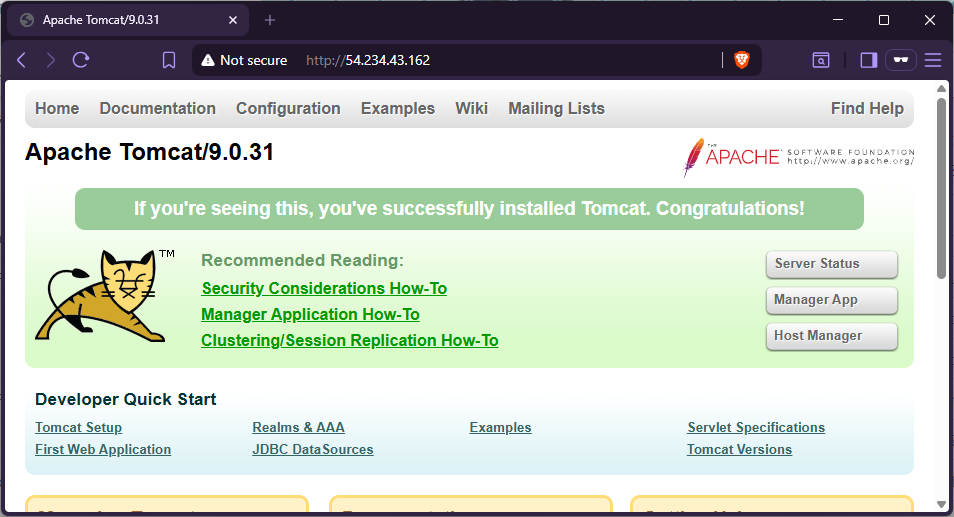Viewport: 954px width, 517px height.
Task: Open First Web Application link
Action: 103,449
